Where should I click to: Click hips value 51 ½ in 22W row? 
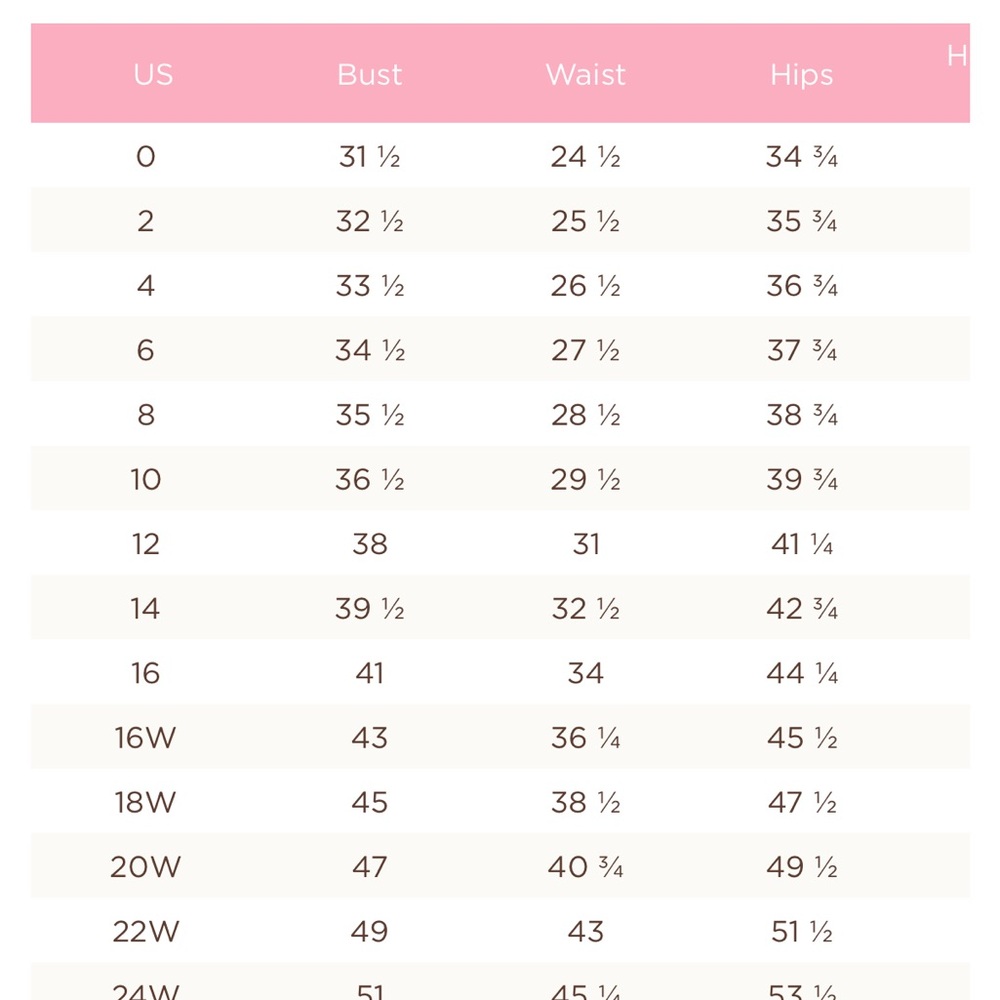tap(802, 931)
